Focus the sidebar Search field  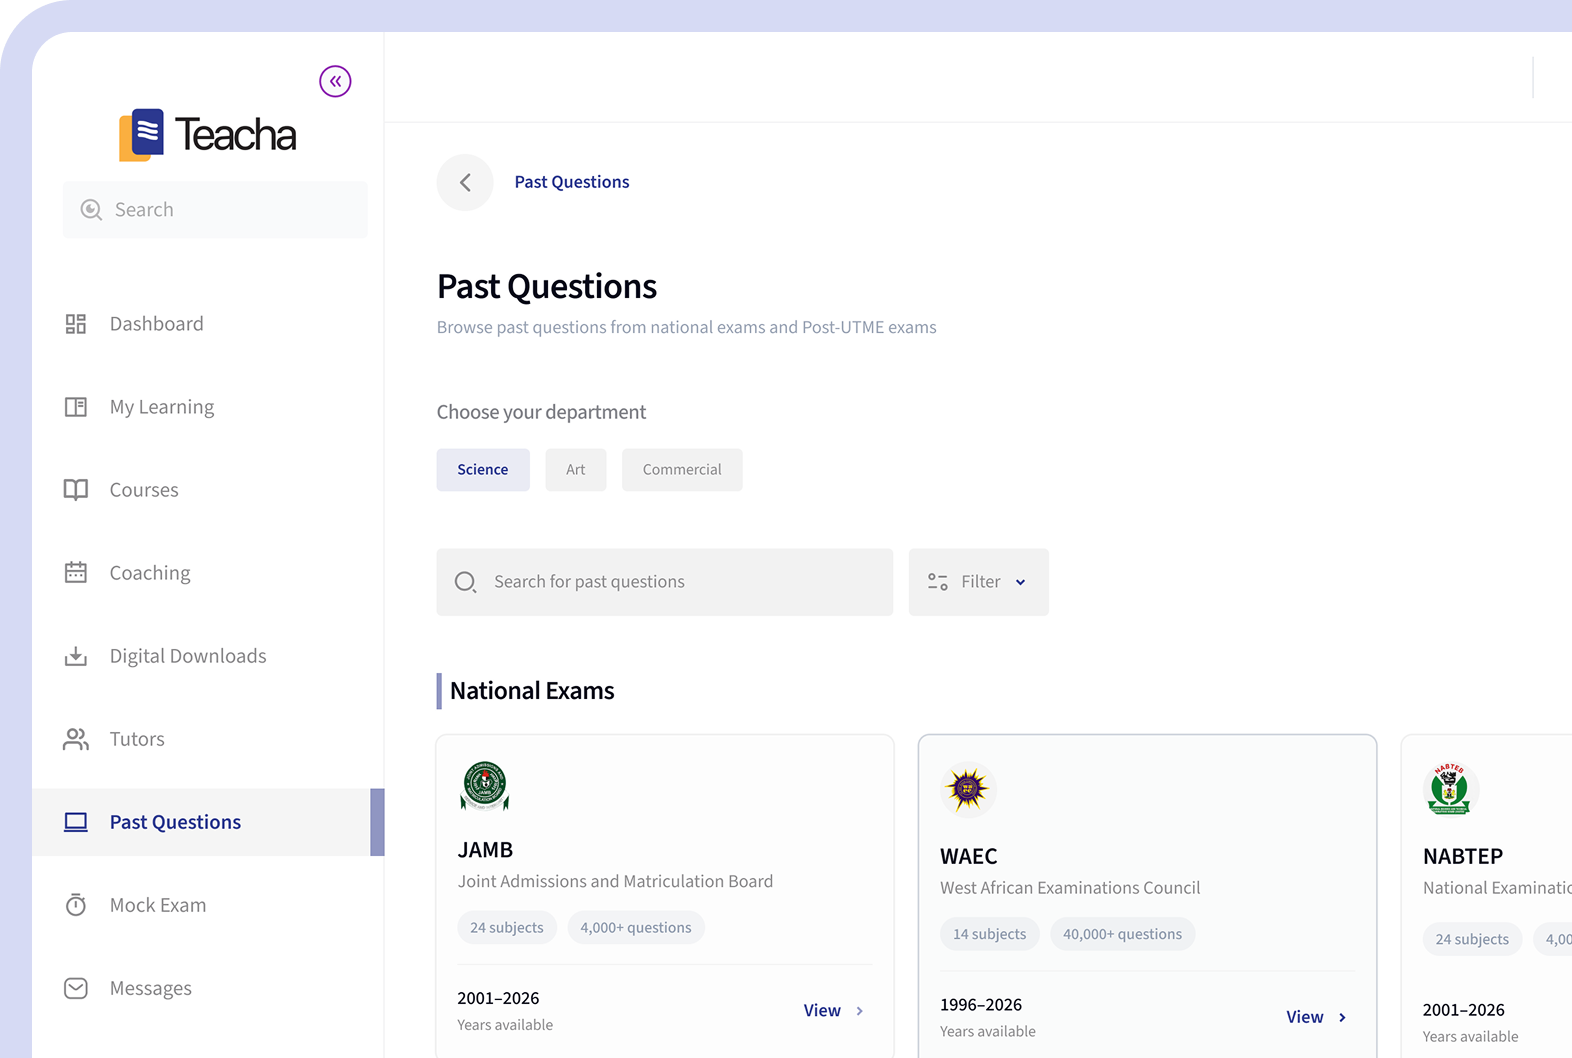click(215, 209)
